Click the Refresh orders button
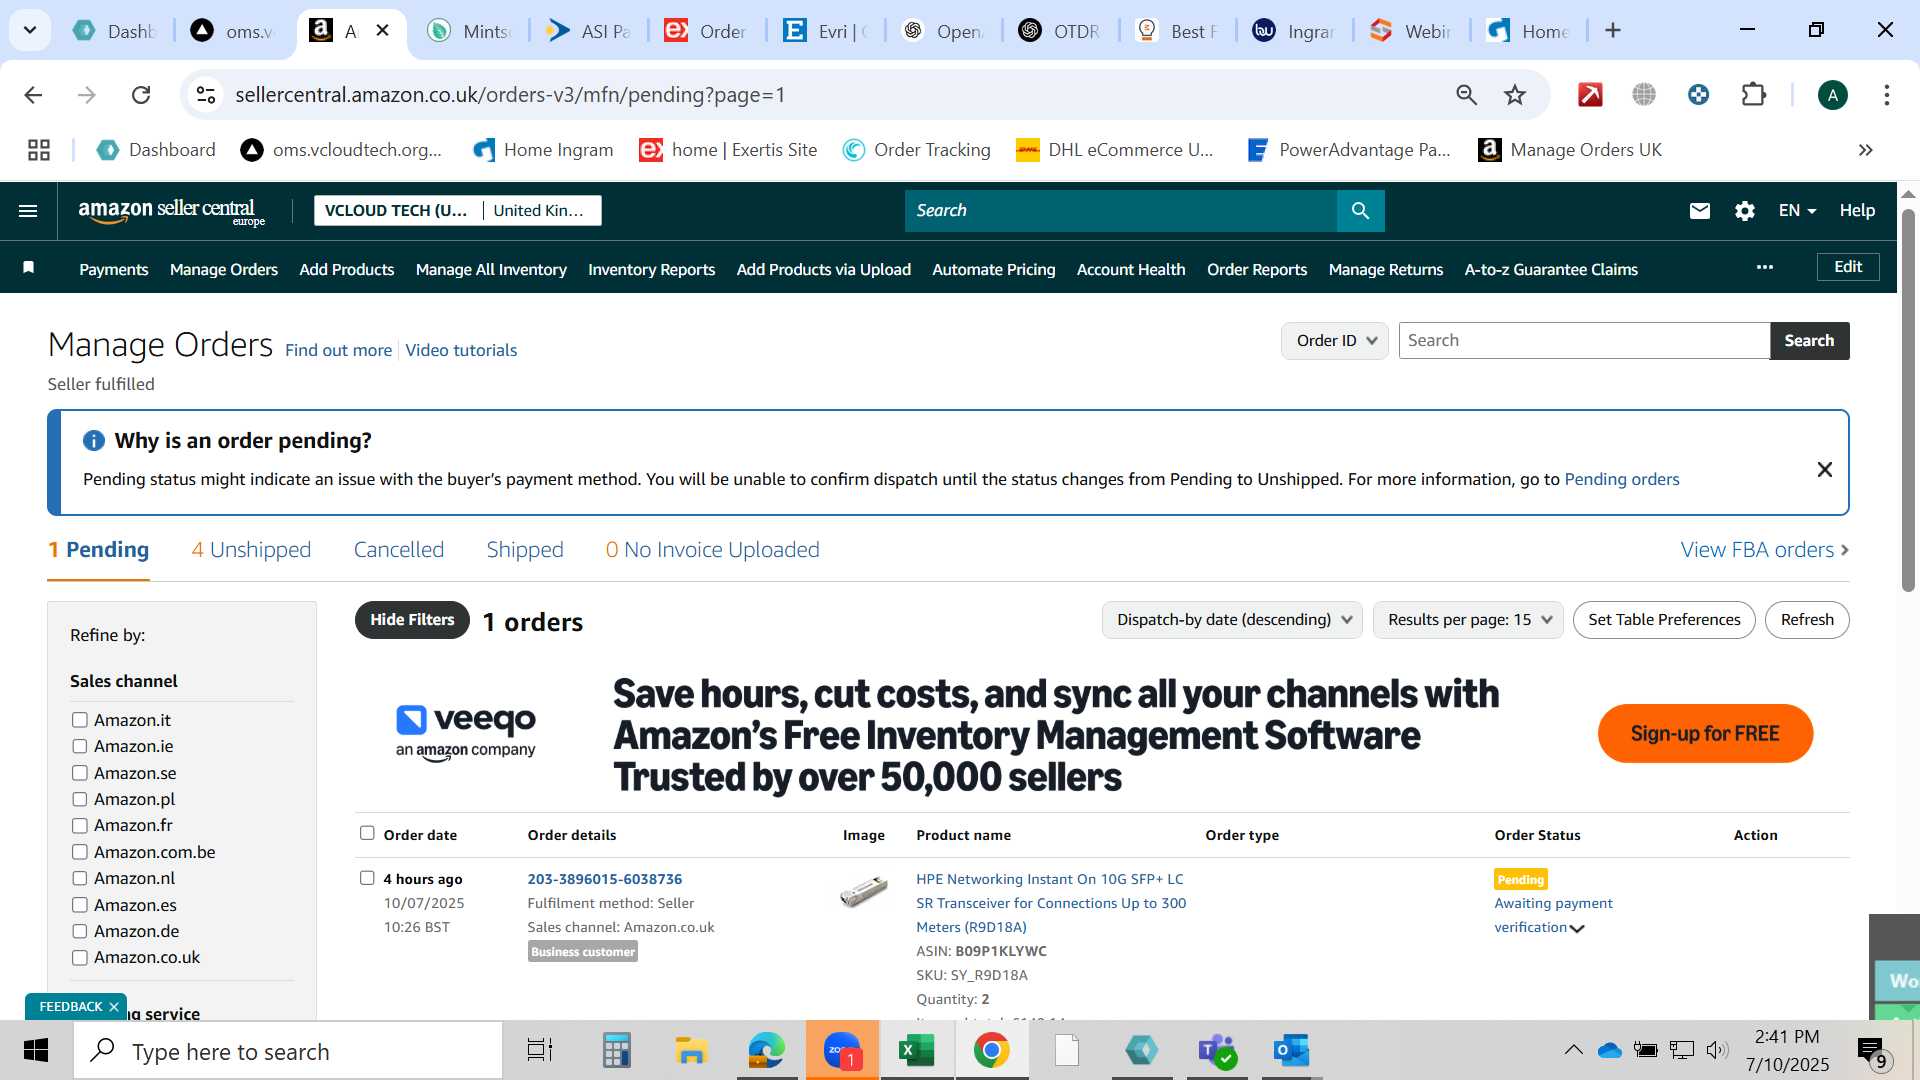This screenshot has width=1920, height=1080. pos(1807,620)
